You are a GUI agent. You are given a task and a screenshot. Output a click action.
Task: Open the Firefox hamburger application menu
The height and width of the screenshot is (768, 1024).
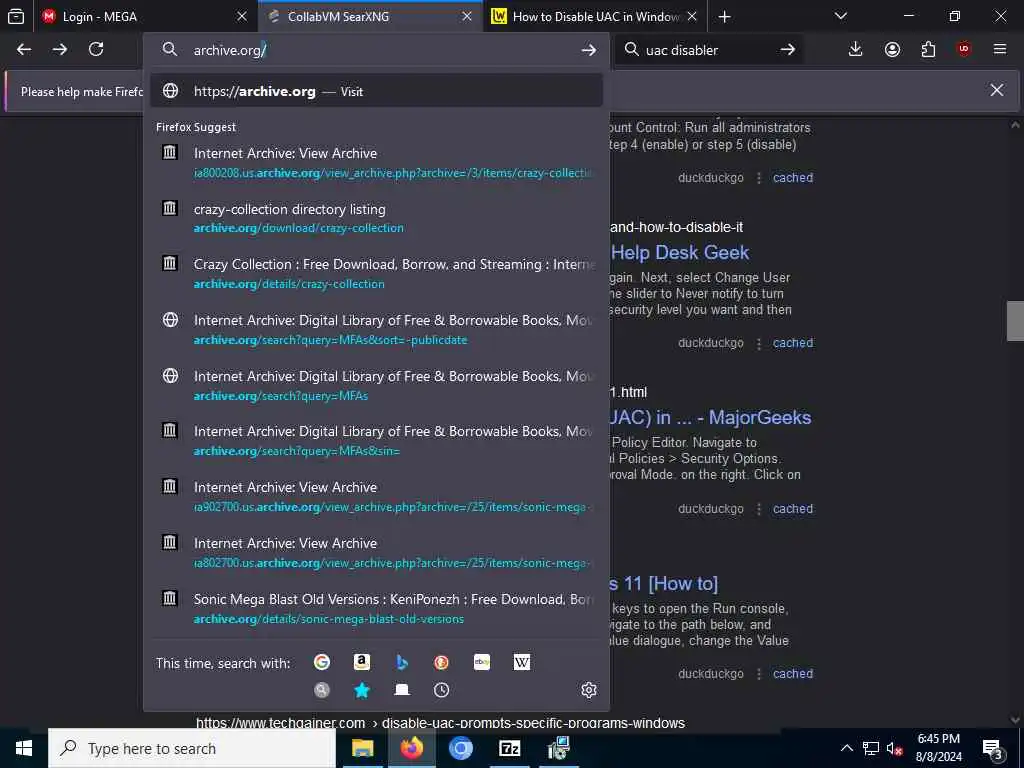tap(1000, 50)
